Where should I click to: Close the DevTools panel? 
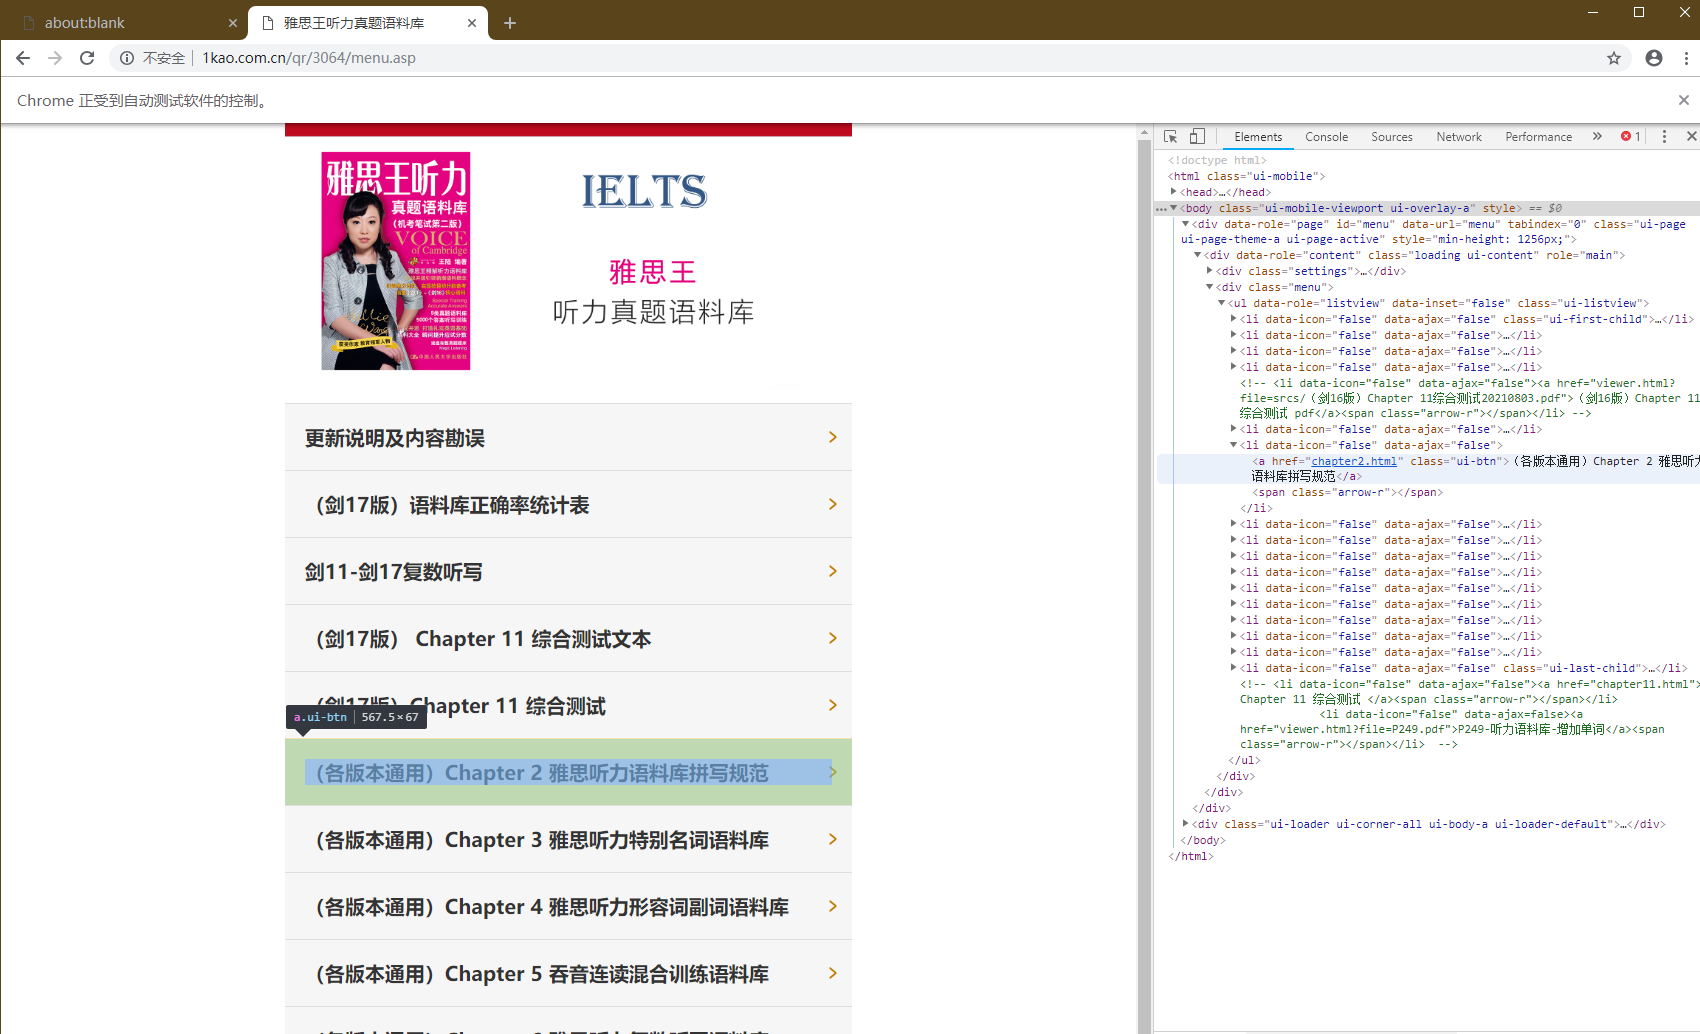1691,136
